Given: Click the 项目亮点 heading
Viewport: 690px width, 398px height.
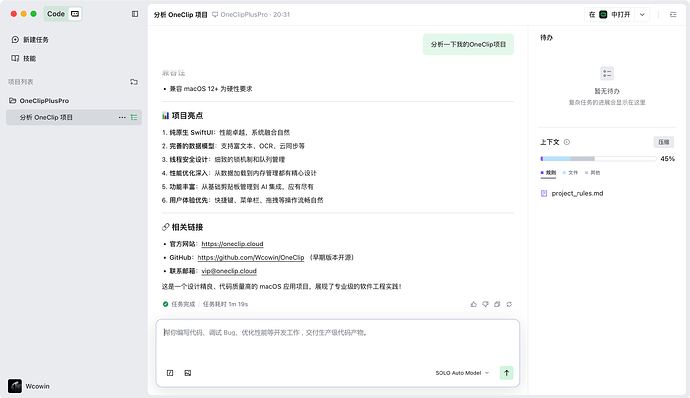Looking at the screenshot, I should (187, 116).
